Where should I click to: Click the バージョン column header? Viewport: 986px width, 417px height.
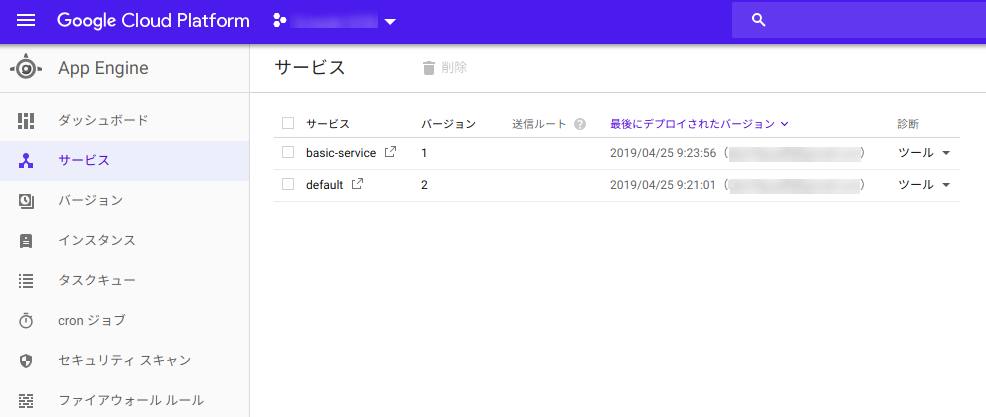[x=448, y=124]
